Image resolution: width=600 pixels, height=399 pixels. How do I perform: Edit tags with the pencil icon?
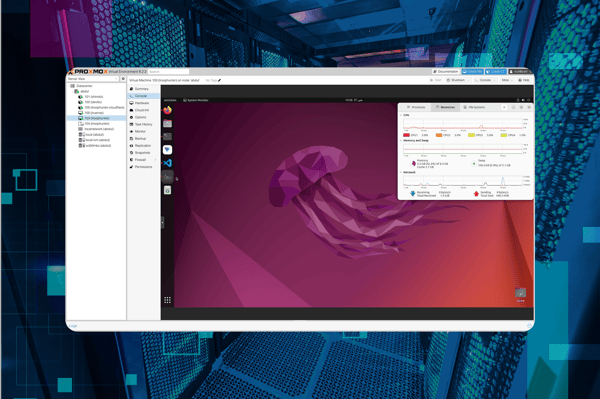219,80
